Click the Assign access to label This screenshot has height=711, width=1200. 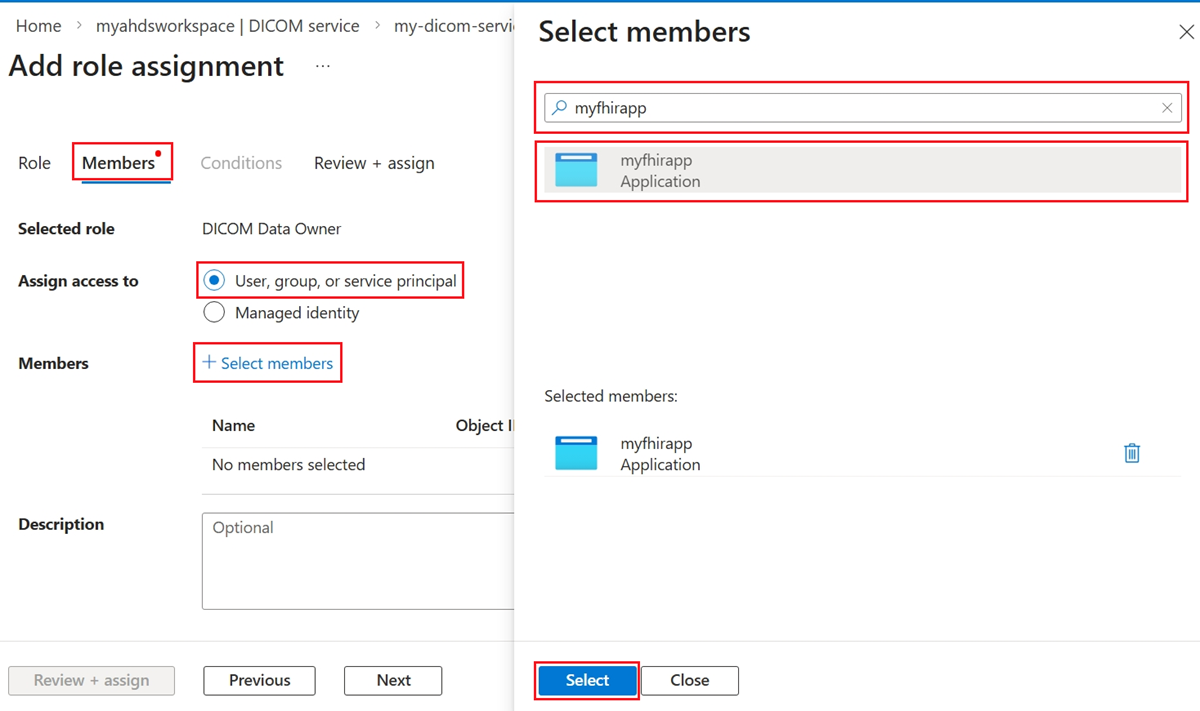click(x=78, y=281)
